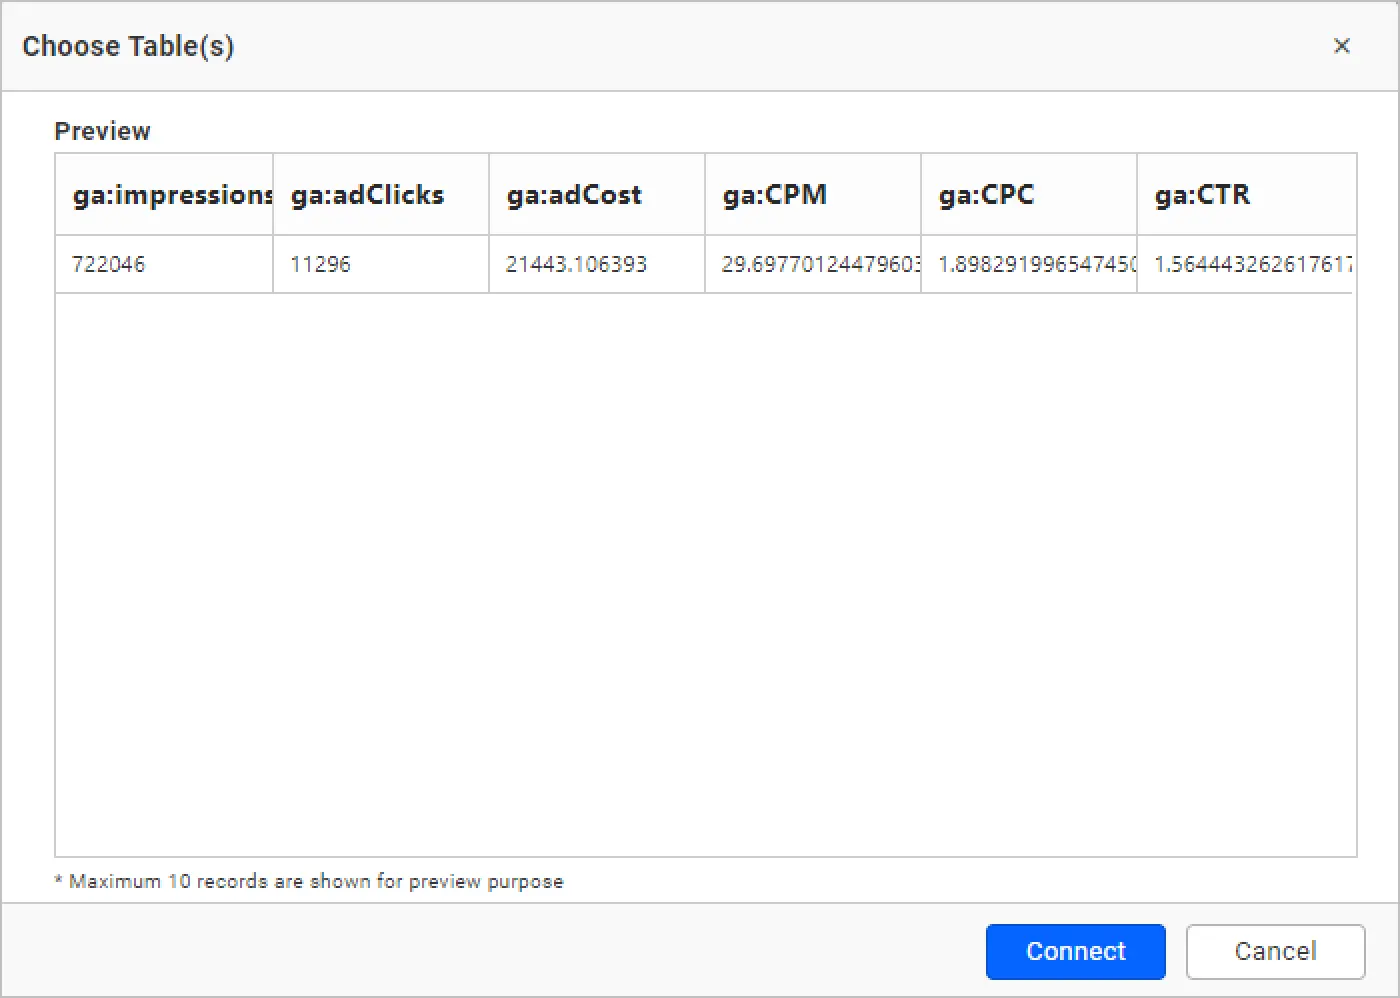Select the 1.5644 CTR value cell
The width and height of the screenshot is (1400, 998).
point(1245,265)
